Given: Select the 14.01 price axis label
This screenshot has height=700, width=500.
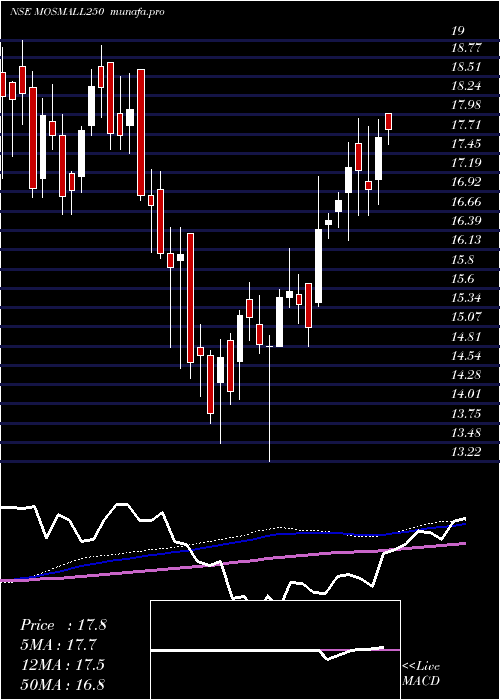Looking at the screenshot, I should (466, 394).
